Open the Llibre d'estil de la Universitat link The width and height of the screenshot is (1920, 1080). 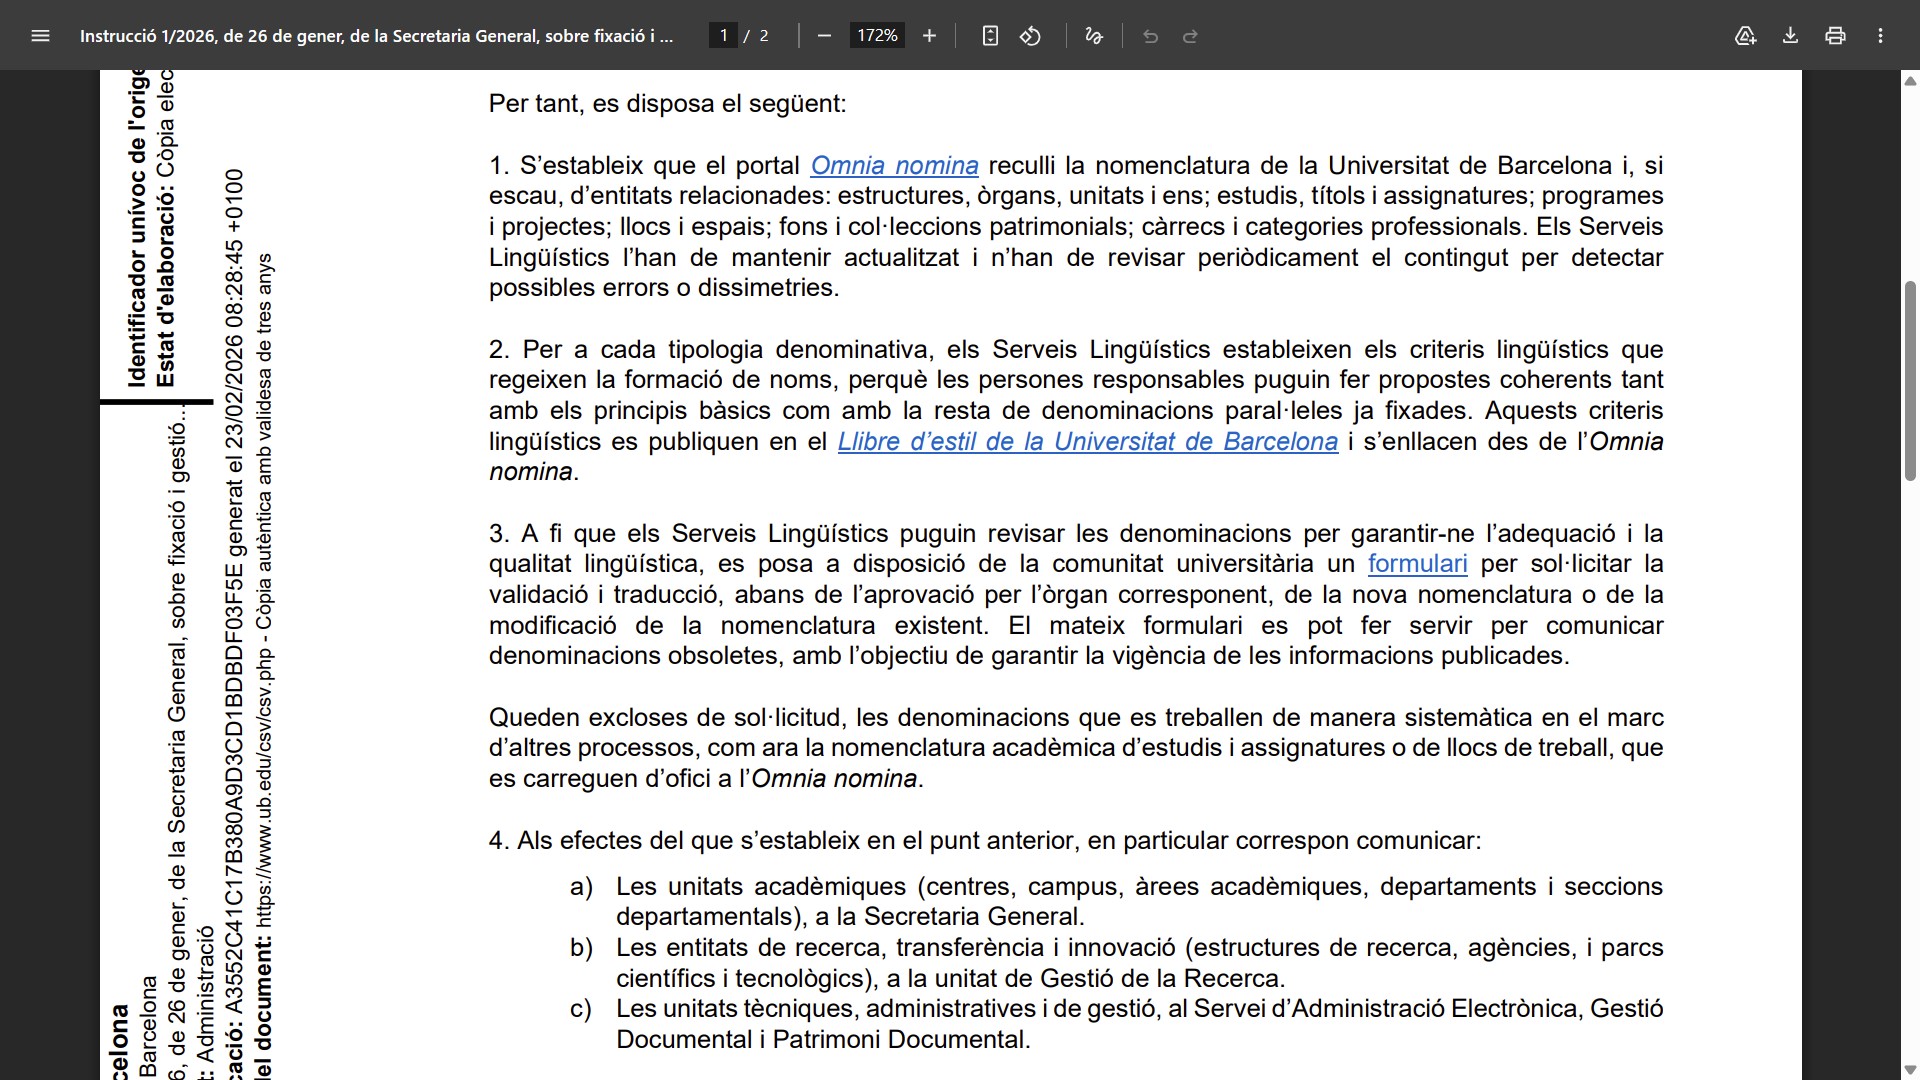(x=1088, y=441)
